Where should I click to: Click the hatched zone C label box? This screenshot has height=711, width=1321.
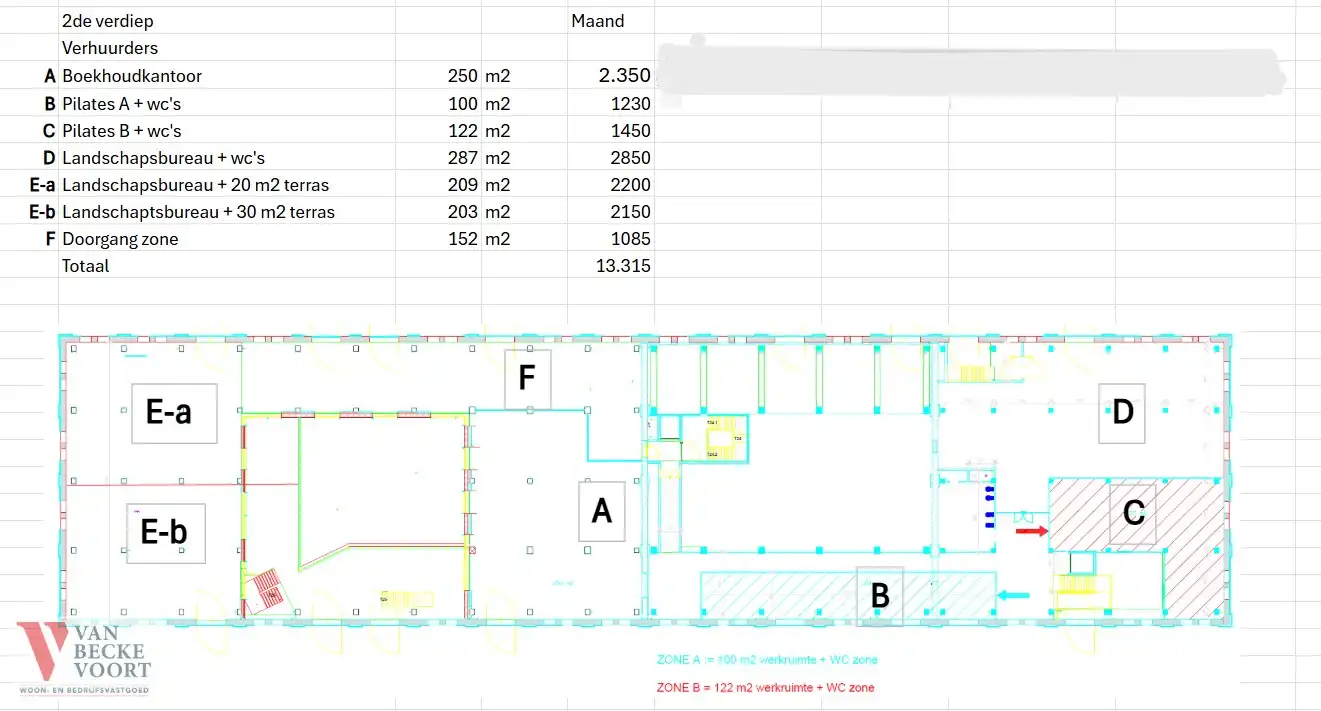[x=1133, y=513]
